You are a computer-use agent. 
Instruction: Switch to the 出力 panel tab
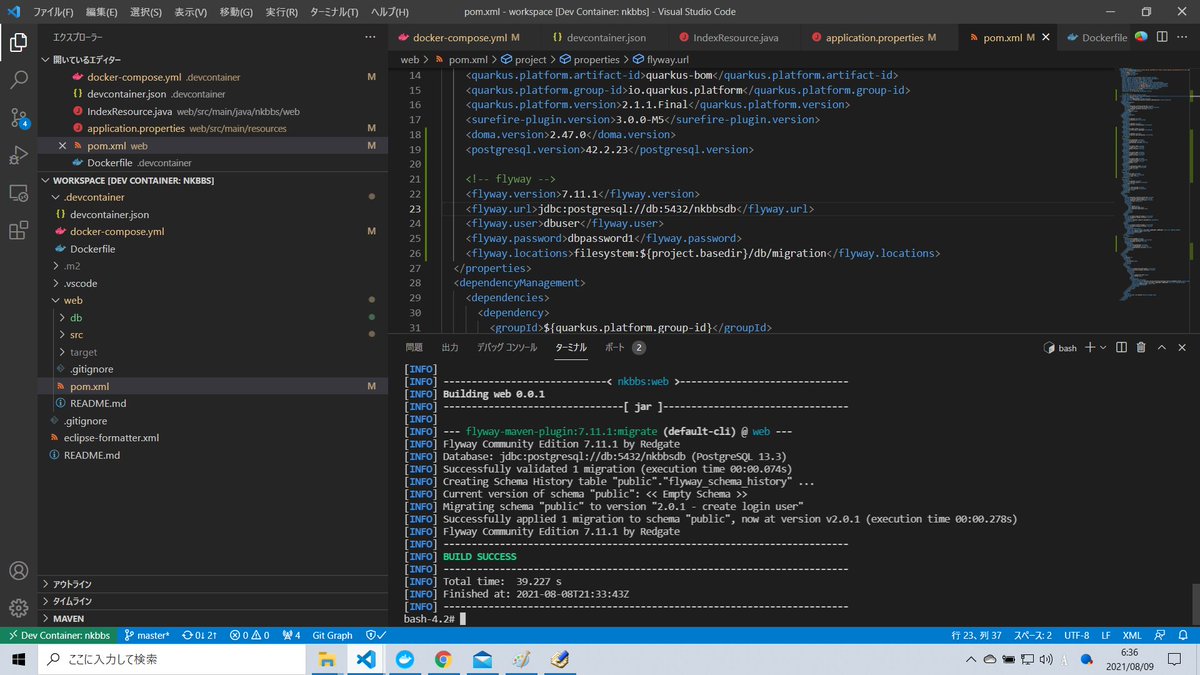click(450, 347)
